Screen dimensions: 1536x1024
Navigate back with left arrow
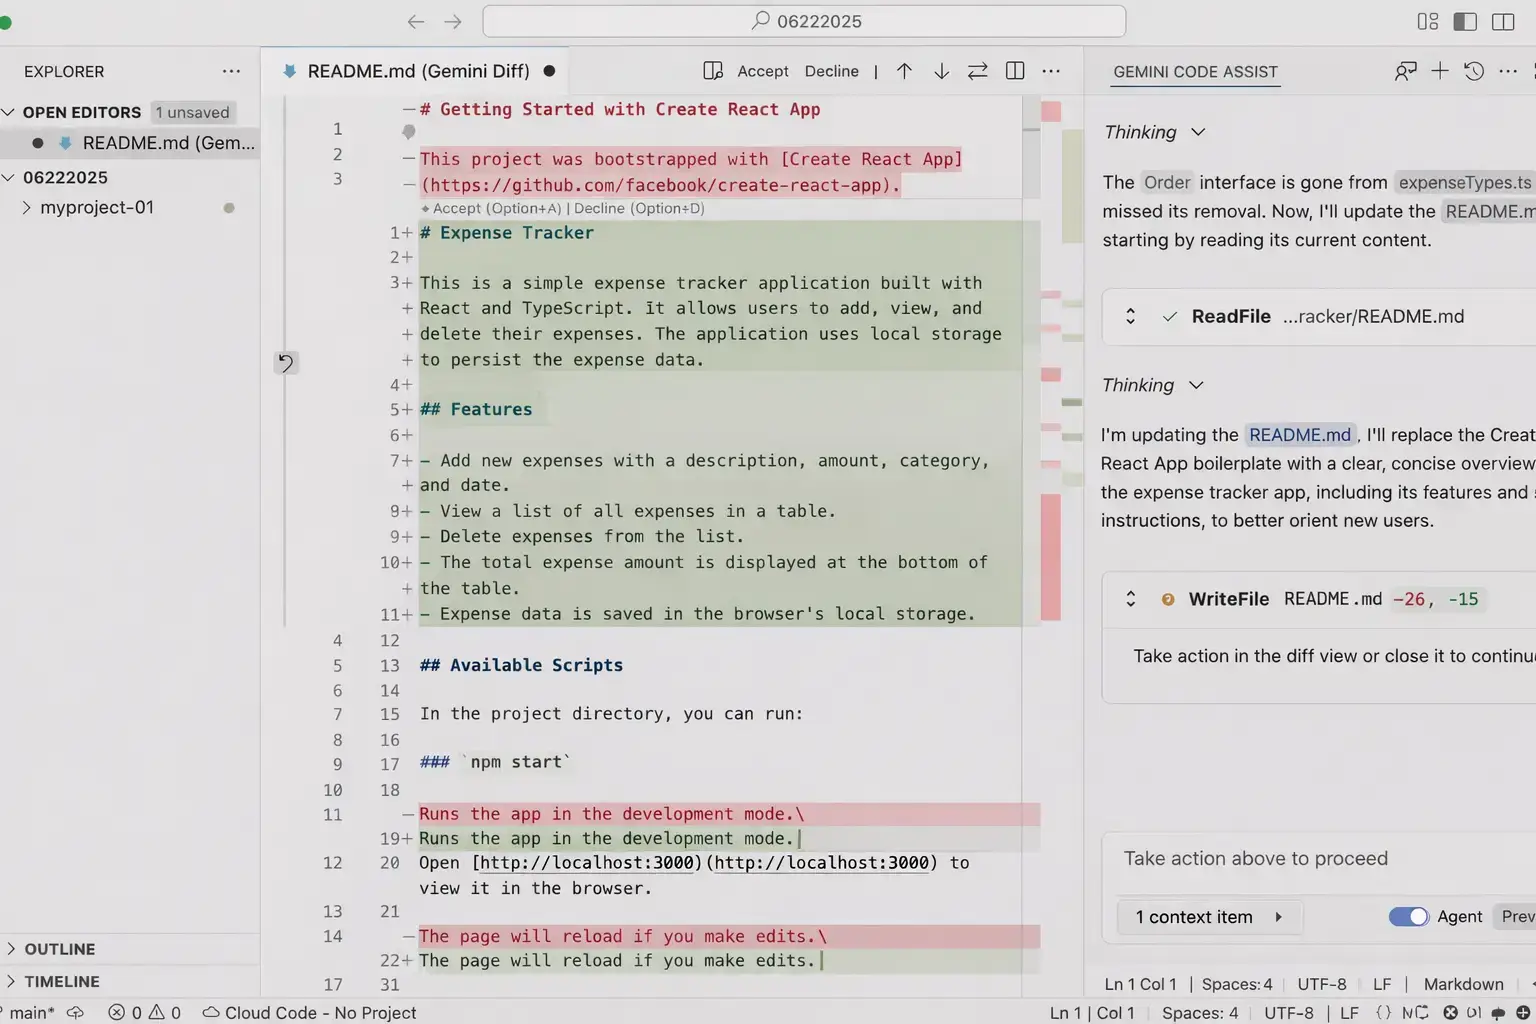(416, 21)
